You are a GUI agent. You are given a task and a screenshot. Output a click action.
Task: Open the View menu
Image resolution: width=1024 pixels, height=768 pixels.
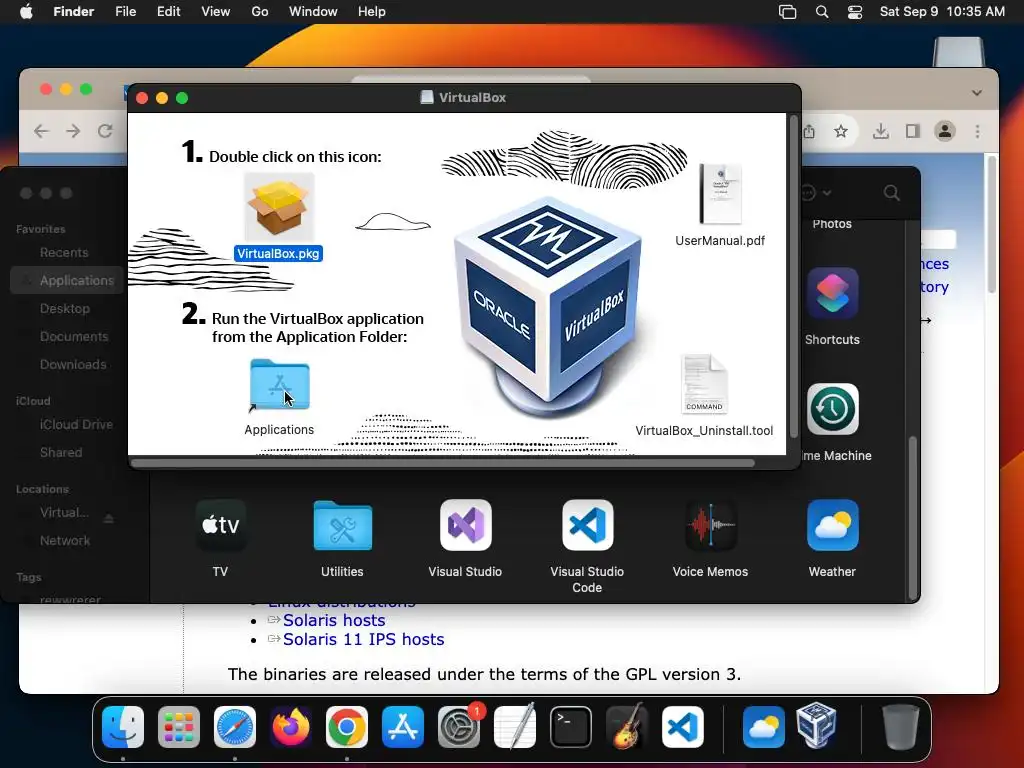click(216, 12)
